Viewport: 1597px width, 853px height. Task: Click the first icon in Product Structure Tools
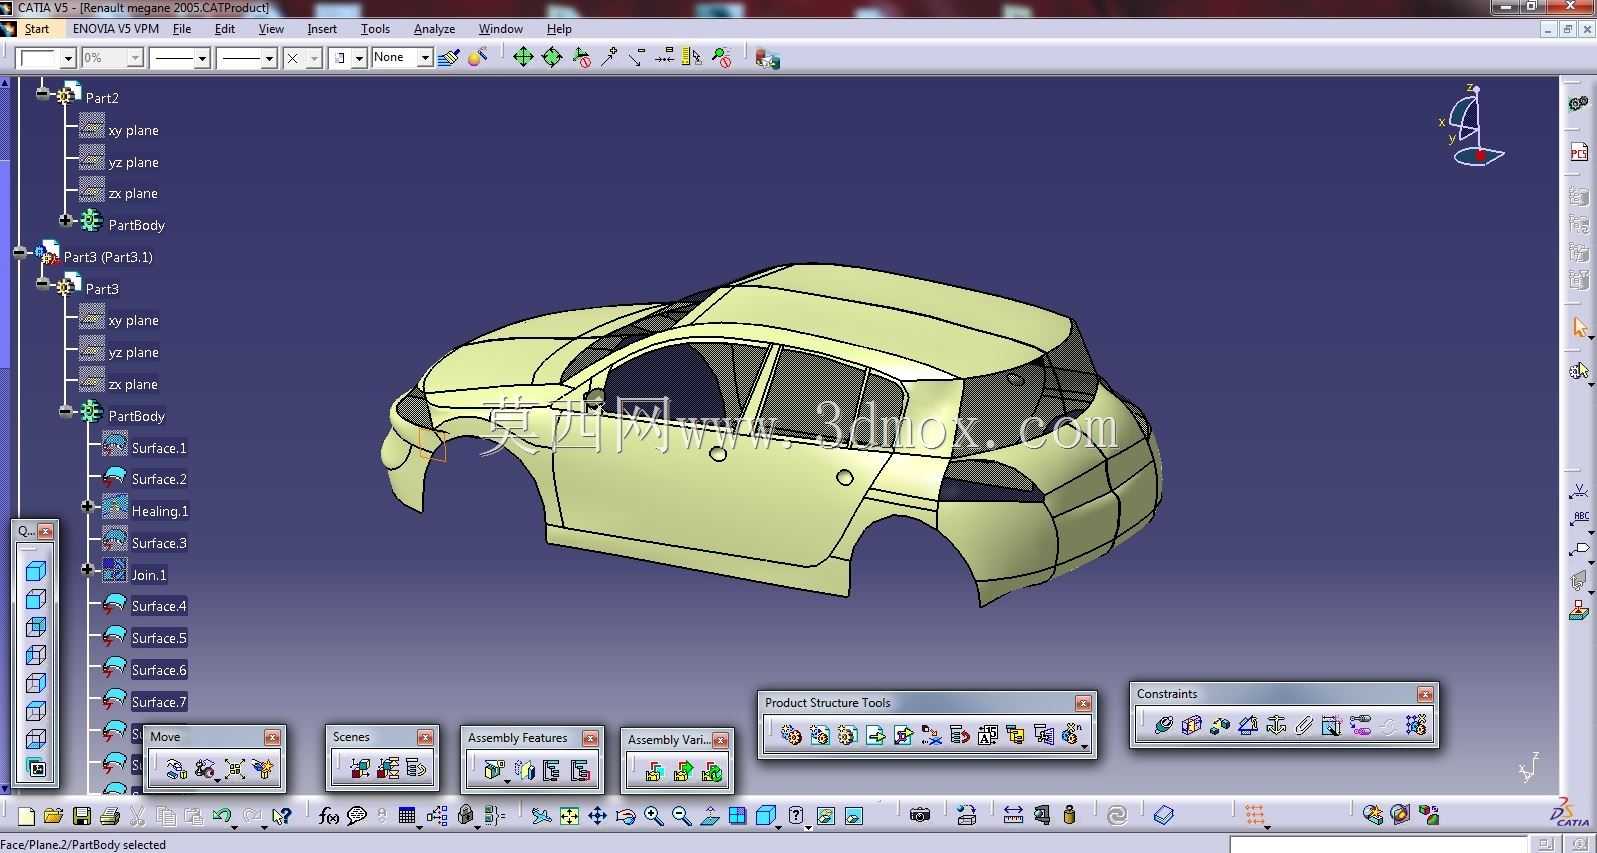click(791, 736)
